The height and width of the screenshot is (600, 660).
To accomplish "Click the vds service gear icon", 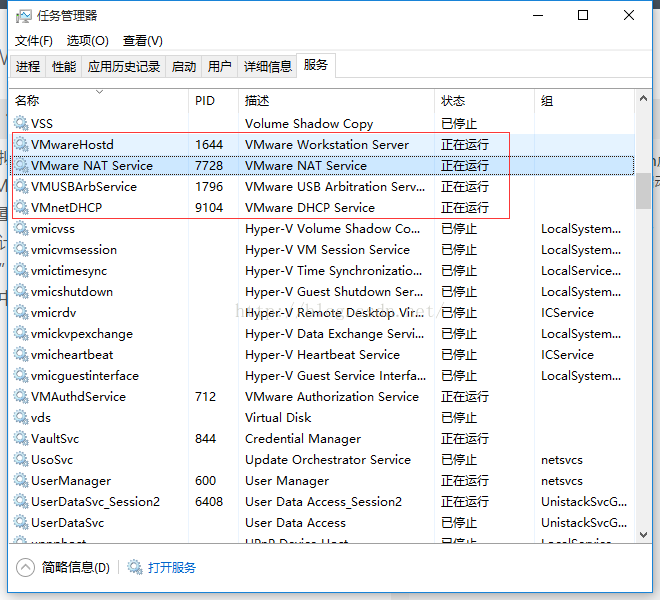I will coord(21,417).
